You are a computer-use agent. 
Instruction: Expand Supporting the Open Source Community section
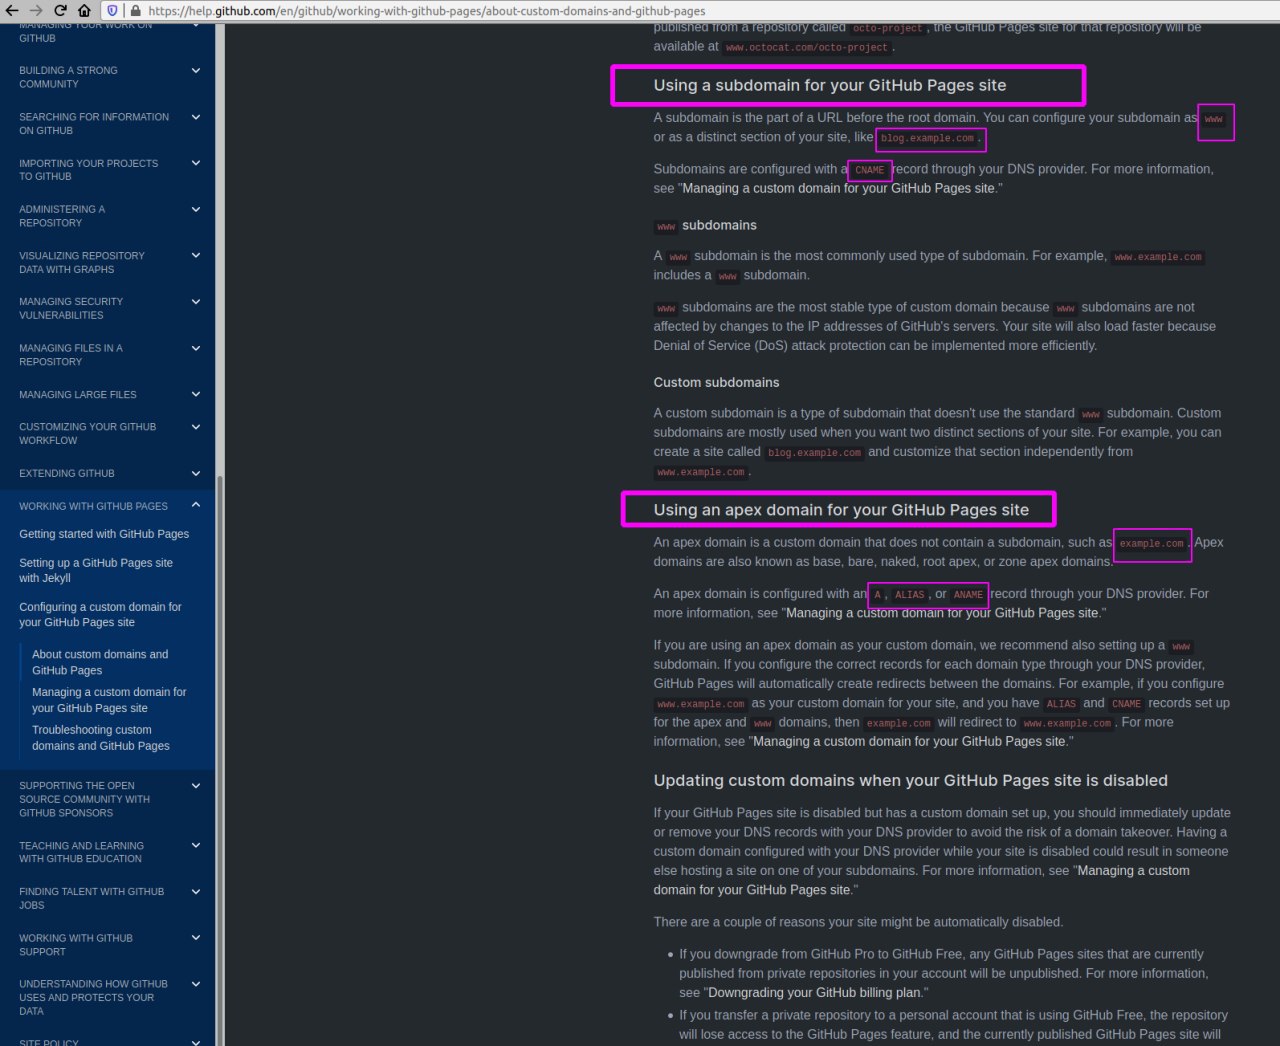196,786
